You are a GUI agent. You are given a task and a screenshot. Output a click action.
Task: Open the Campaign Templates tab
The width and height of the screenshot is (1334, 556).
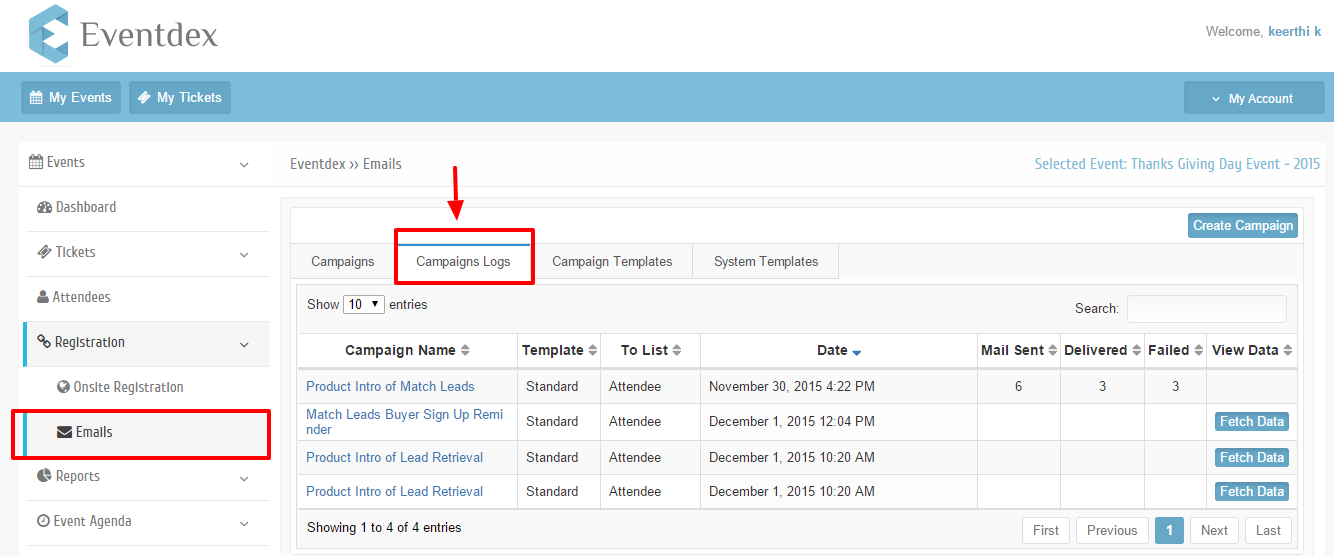(612, 261)
